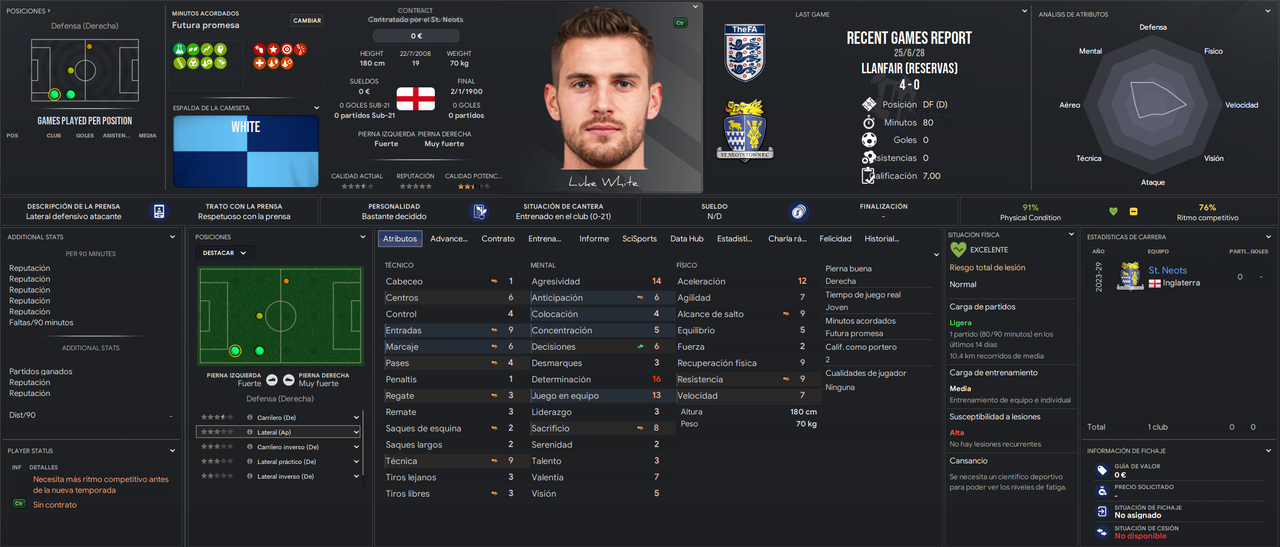Click the green Excelente heart icon
The width and height of the screenshot is (1280, 547).
(958, 249)
